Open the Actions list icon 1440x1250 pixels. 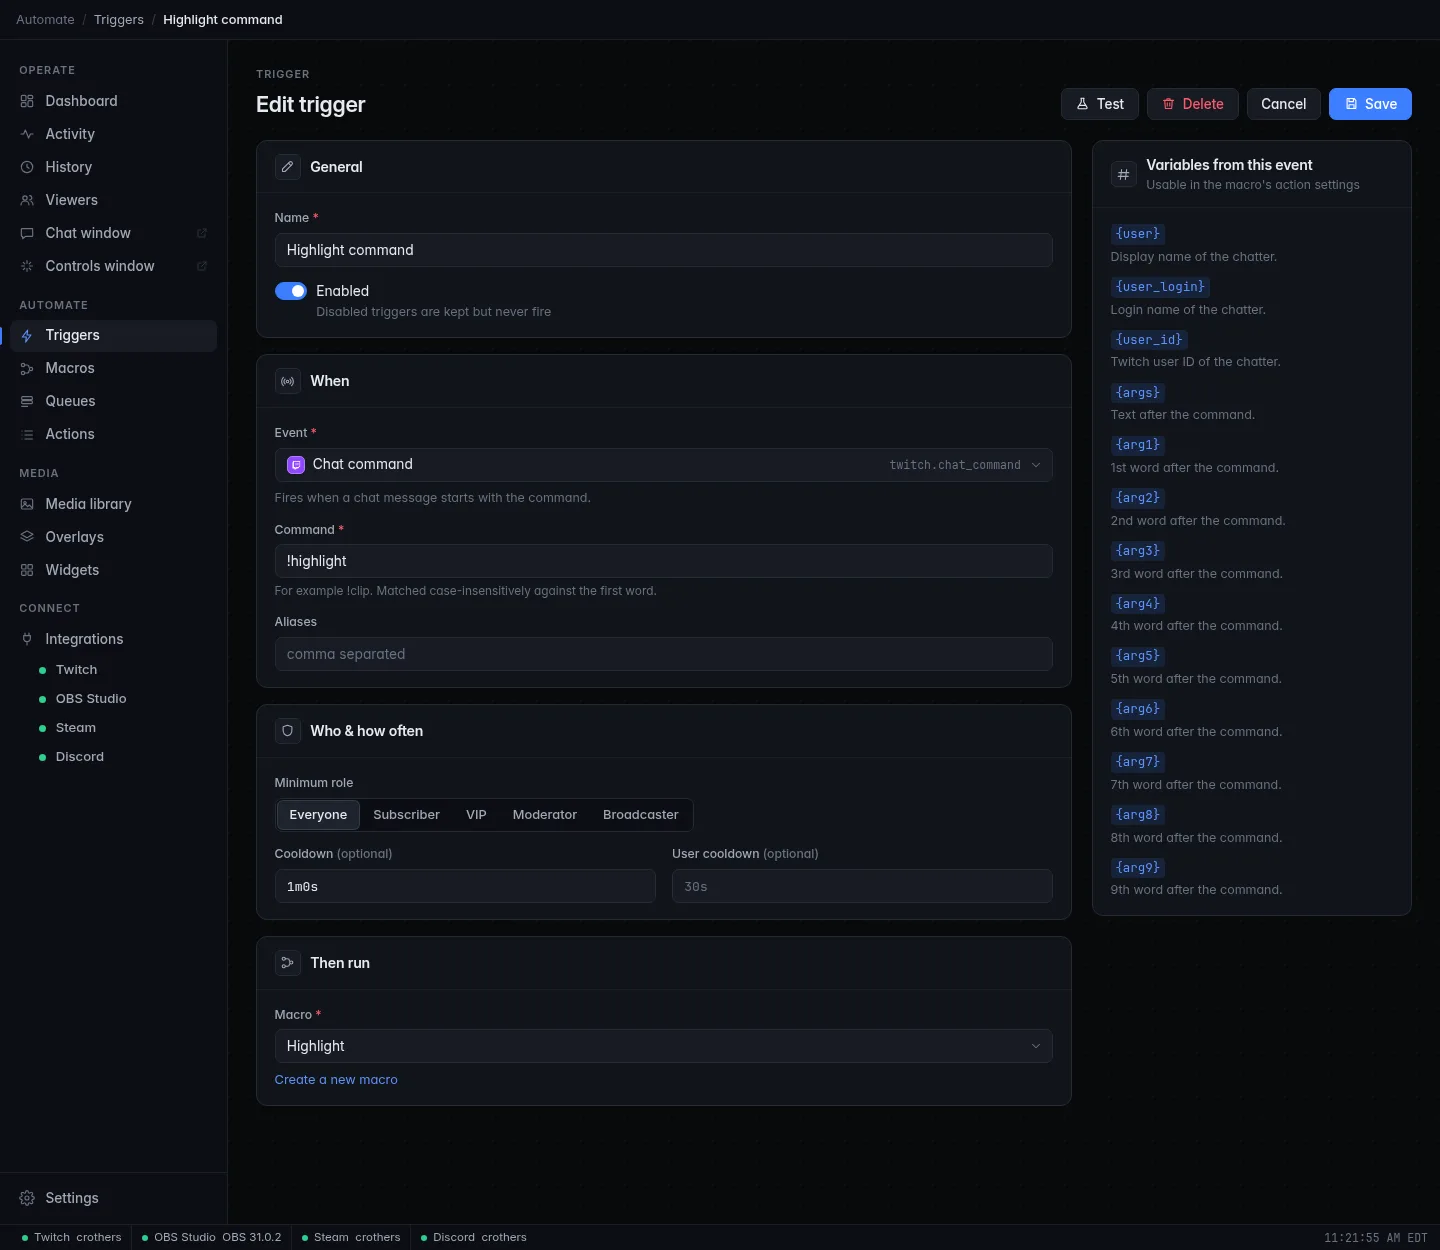pyautogui.click(x=27, y=434)
